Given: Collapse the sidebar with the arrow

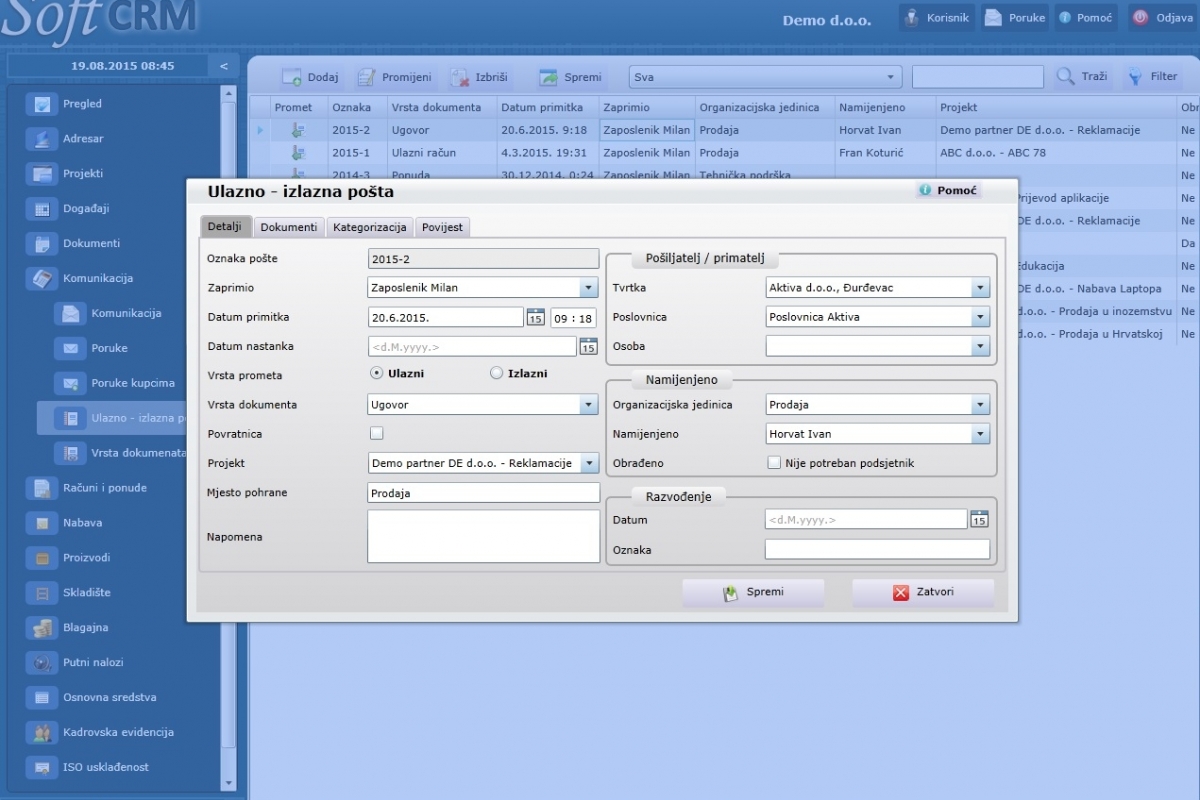Looking at the screenshot, I should (224, 66).
